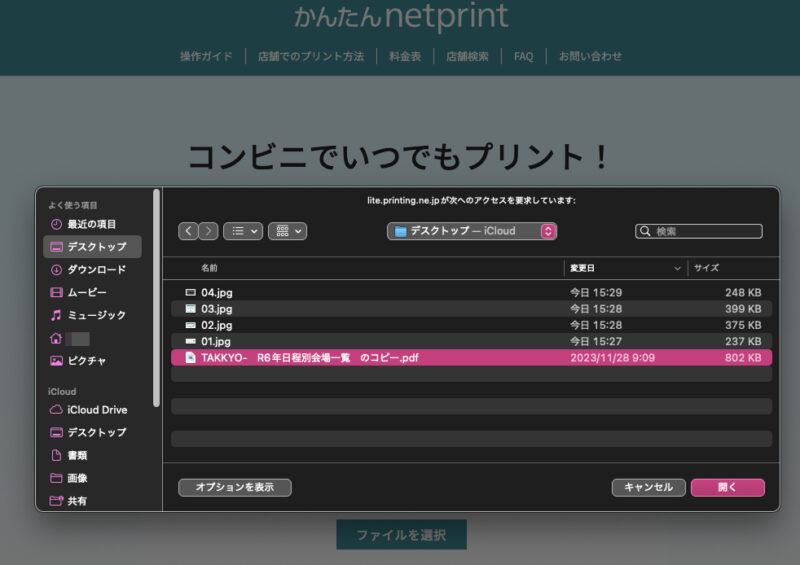Open 最近の項目 in the sidebar

[x=92, y=225]
